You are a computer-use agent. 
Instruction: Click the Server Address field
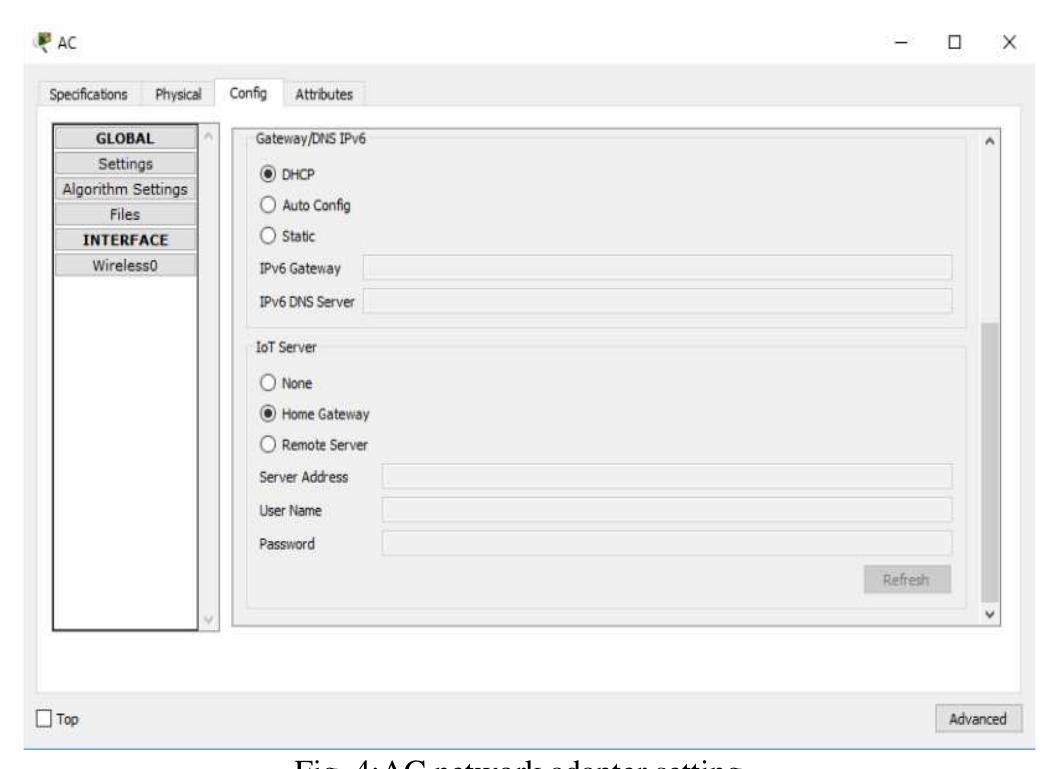666,476
